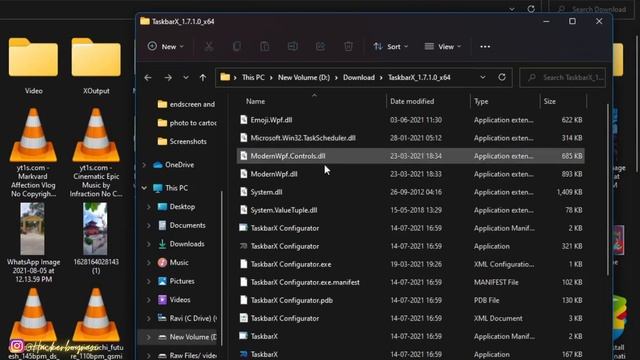Image resolution: width=640 pixels, height=360 pixels.
Task: Click TaskbarX_1.7.1.0_x64 breadcrumb
Action: pyautogui.click(x=419, y=78)
